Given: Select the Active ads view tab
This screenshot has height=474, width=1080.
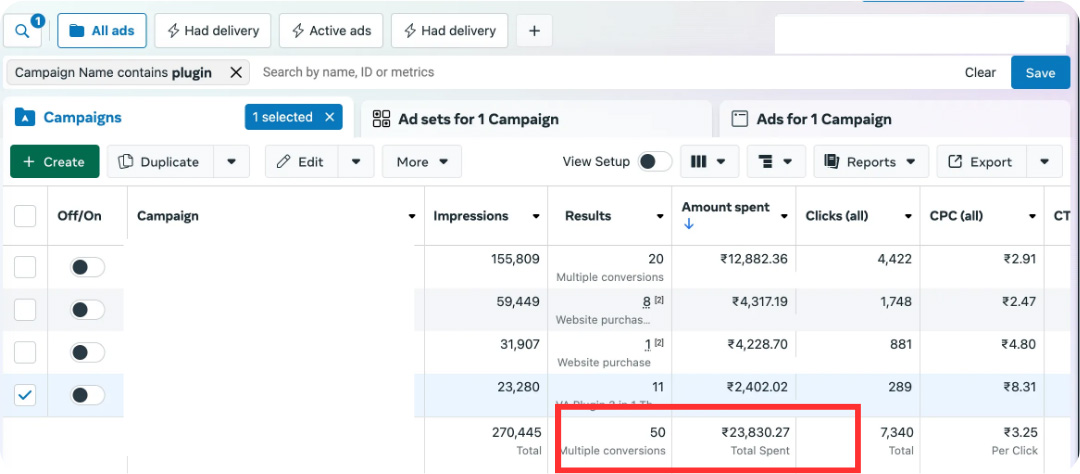Looking at the screenshot, I should tap(330, 31).
